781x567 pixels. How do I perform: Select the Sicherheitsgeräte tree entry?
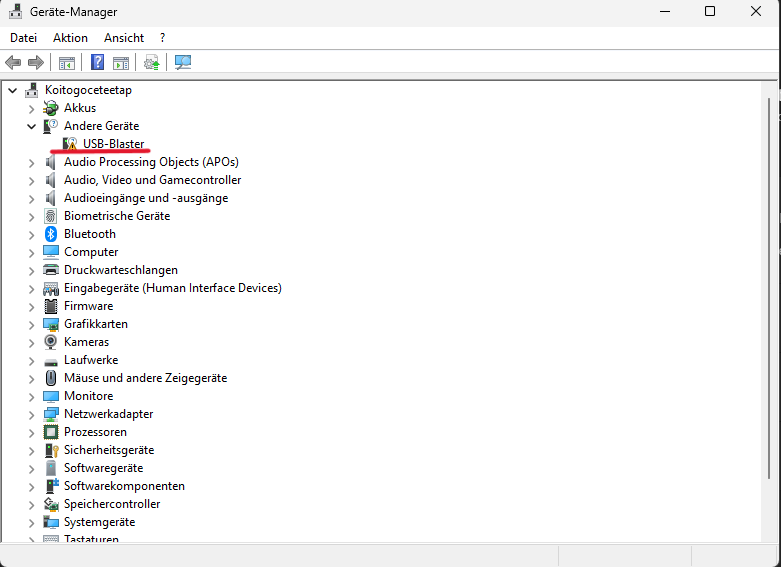[x=109, y=450]
